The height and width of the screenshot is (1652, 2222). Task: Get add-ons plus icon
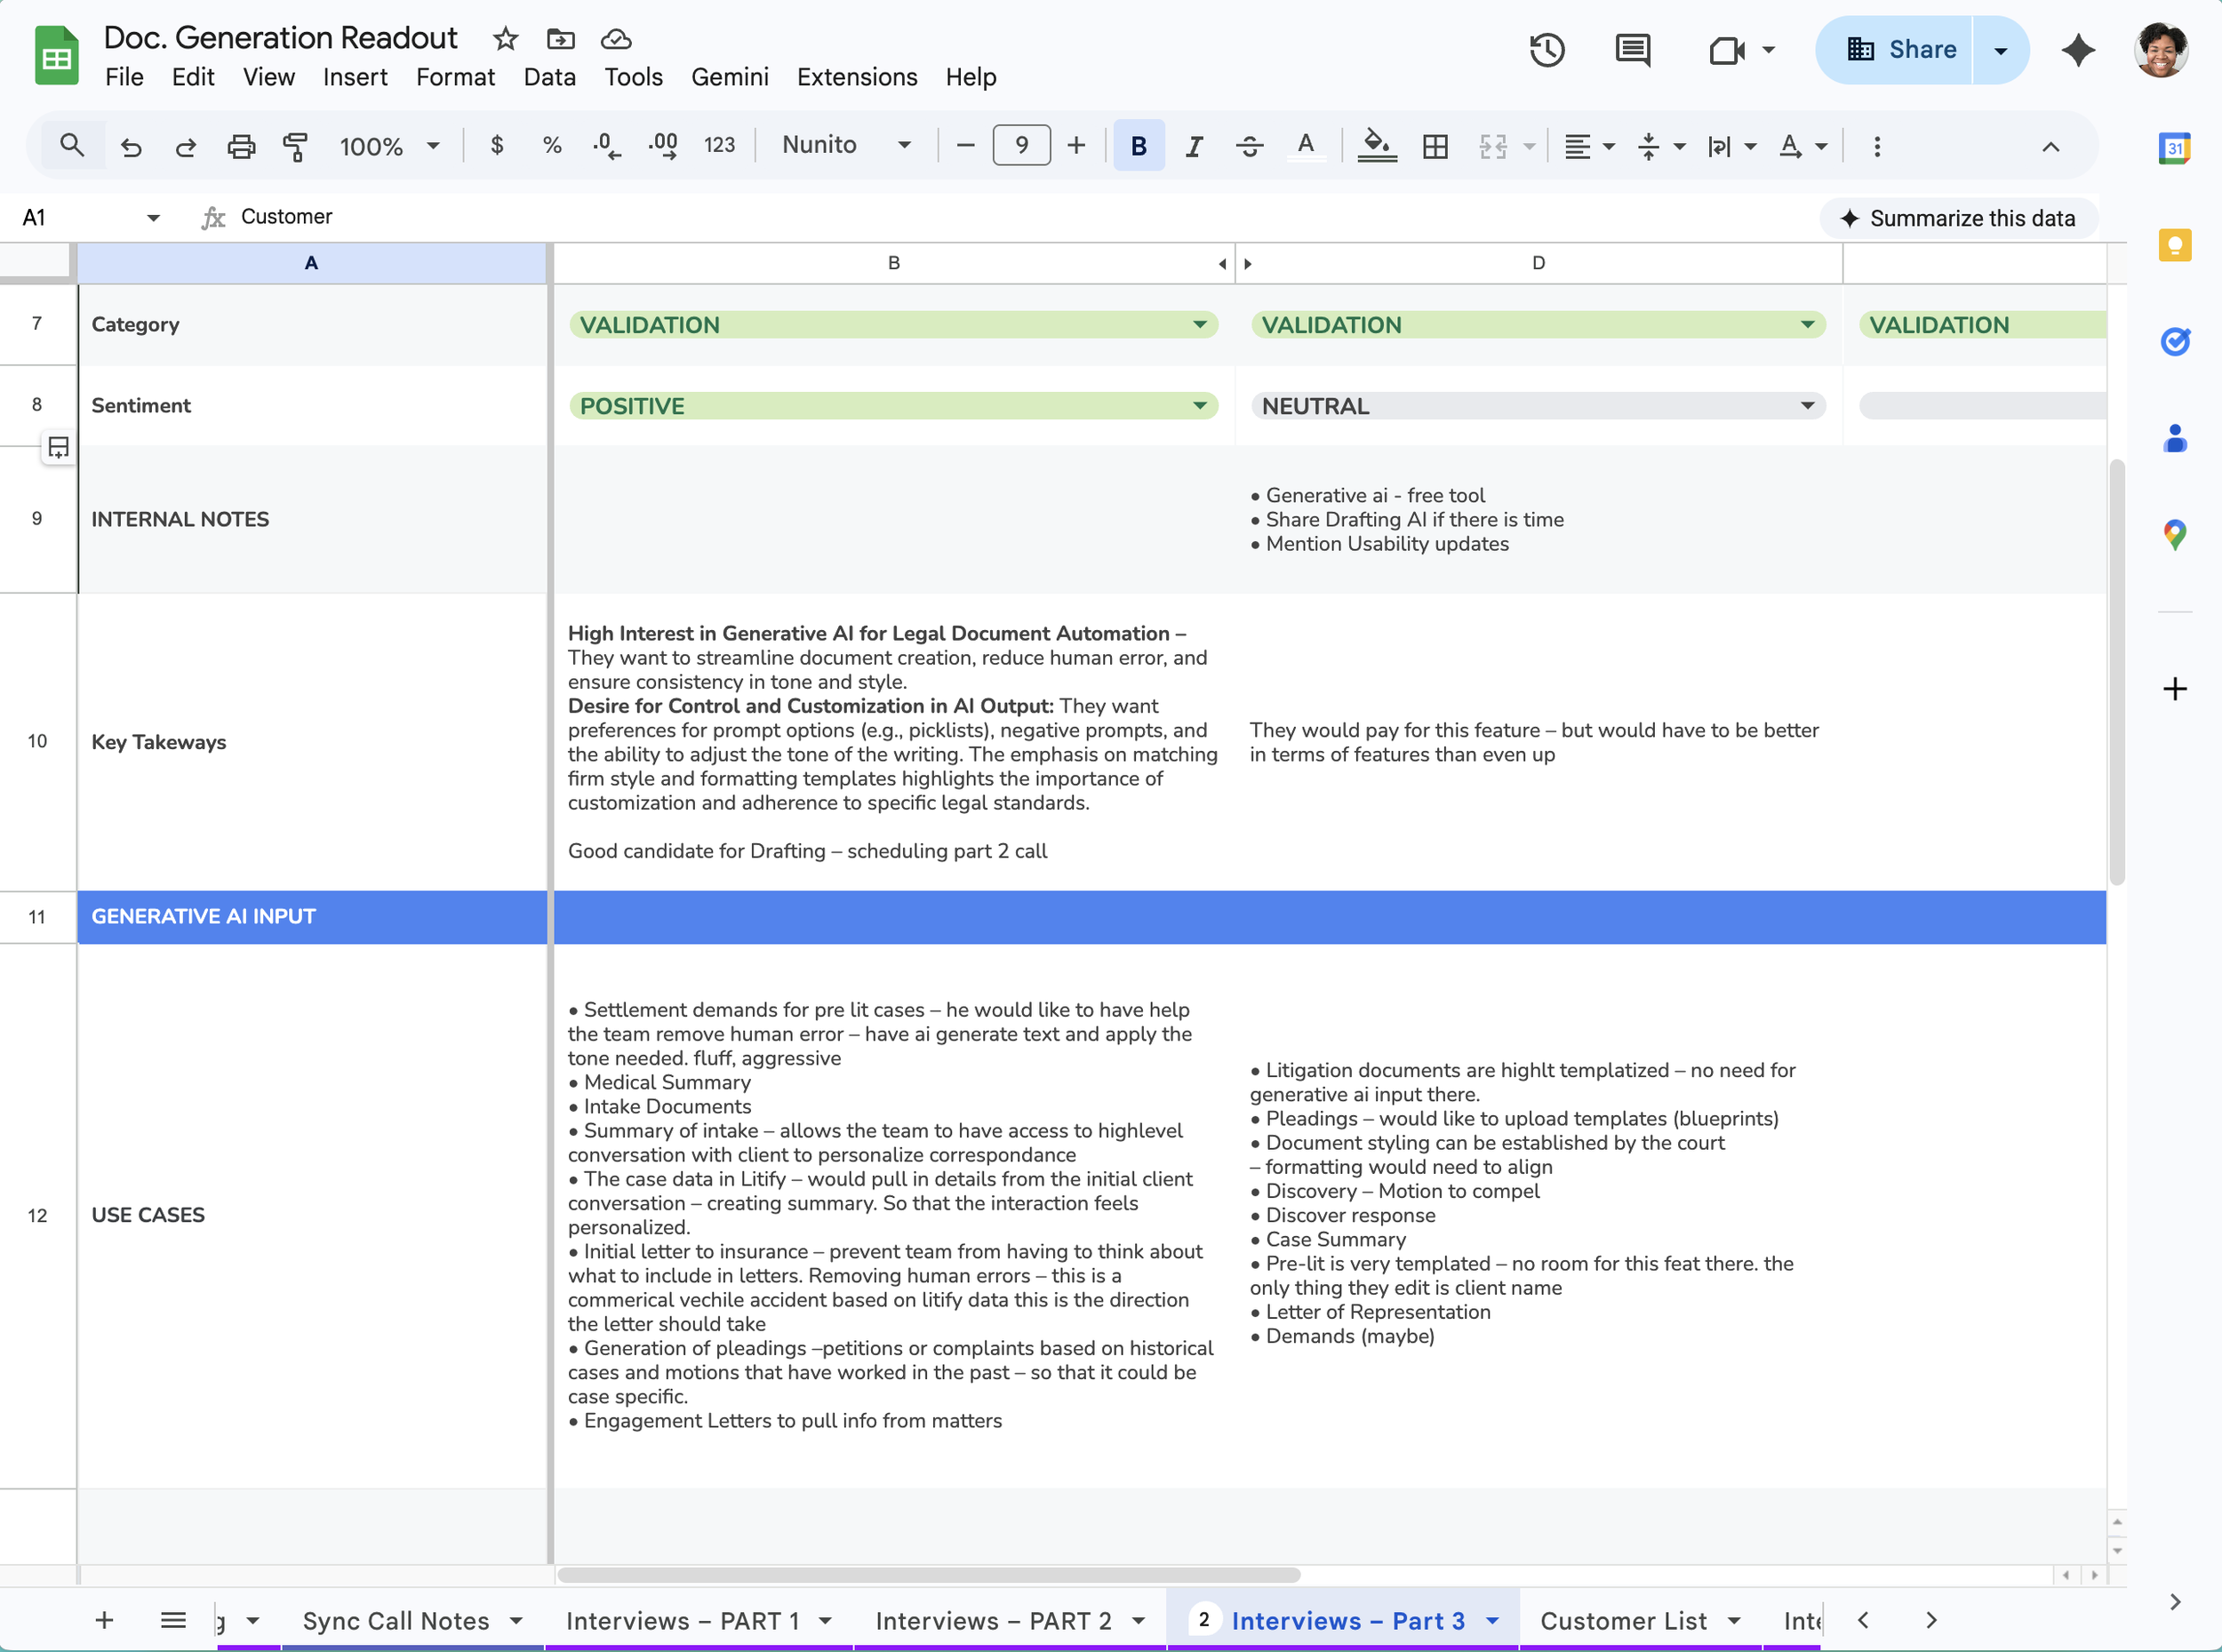coord(2174,689)
